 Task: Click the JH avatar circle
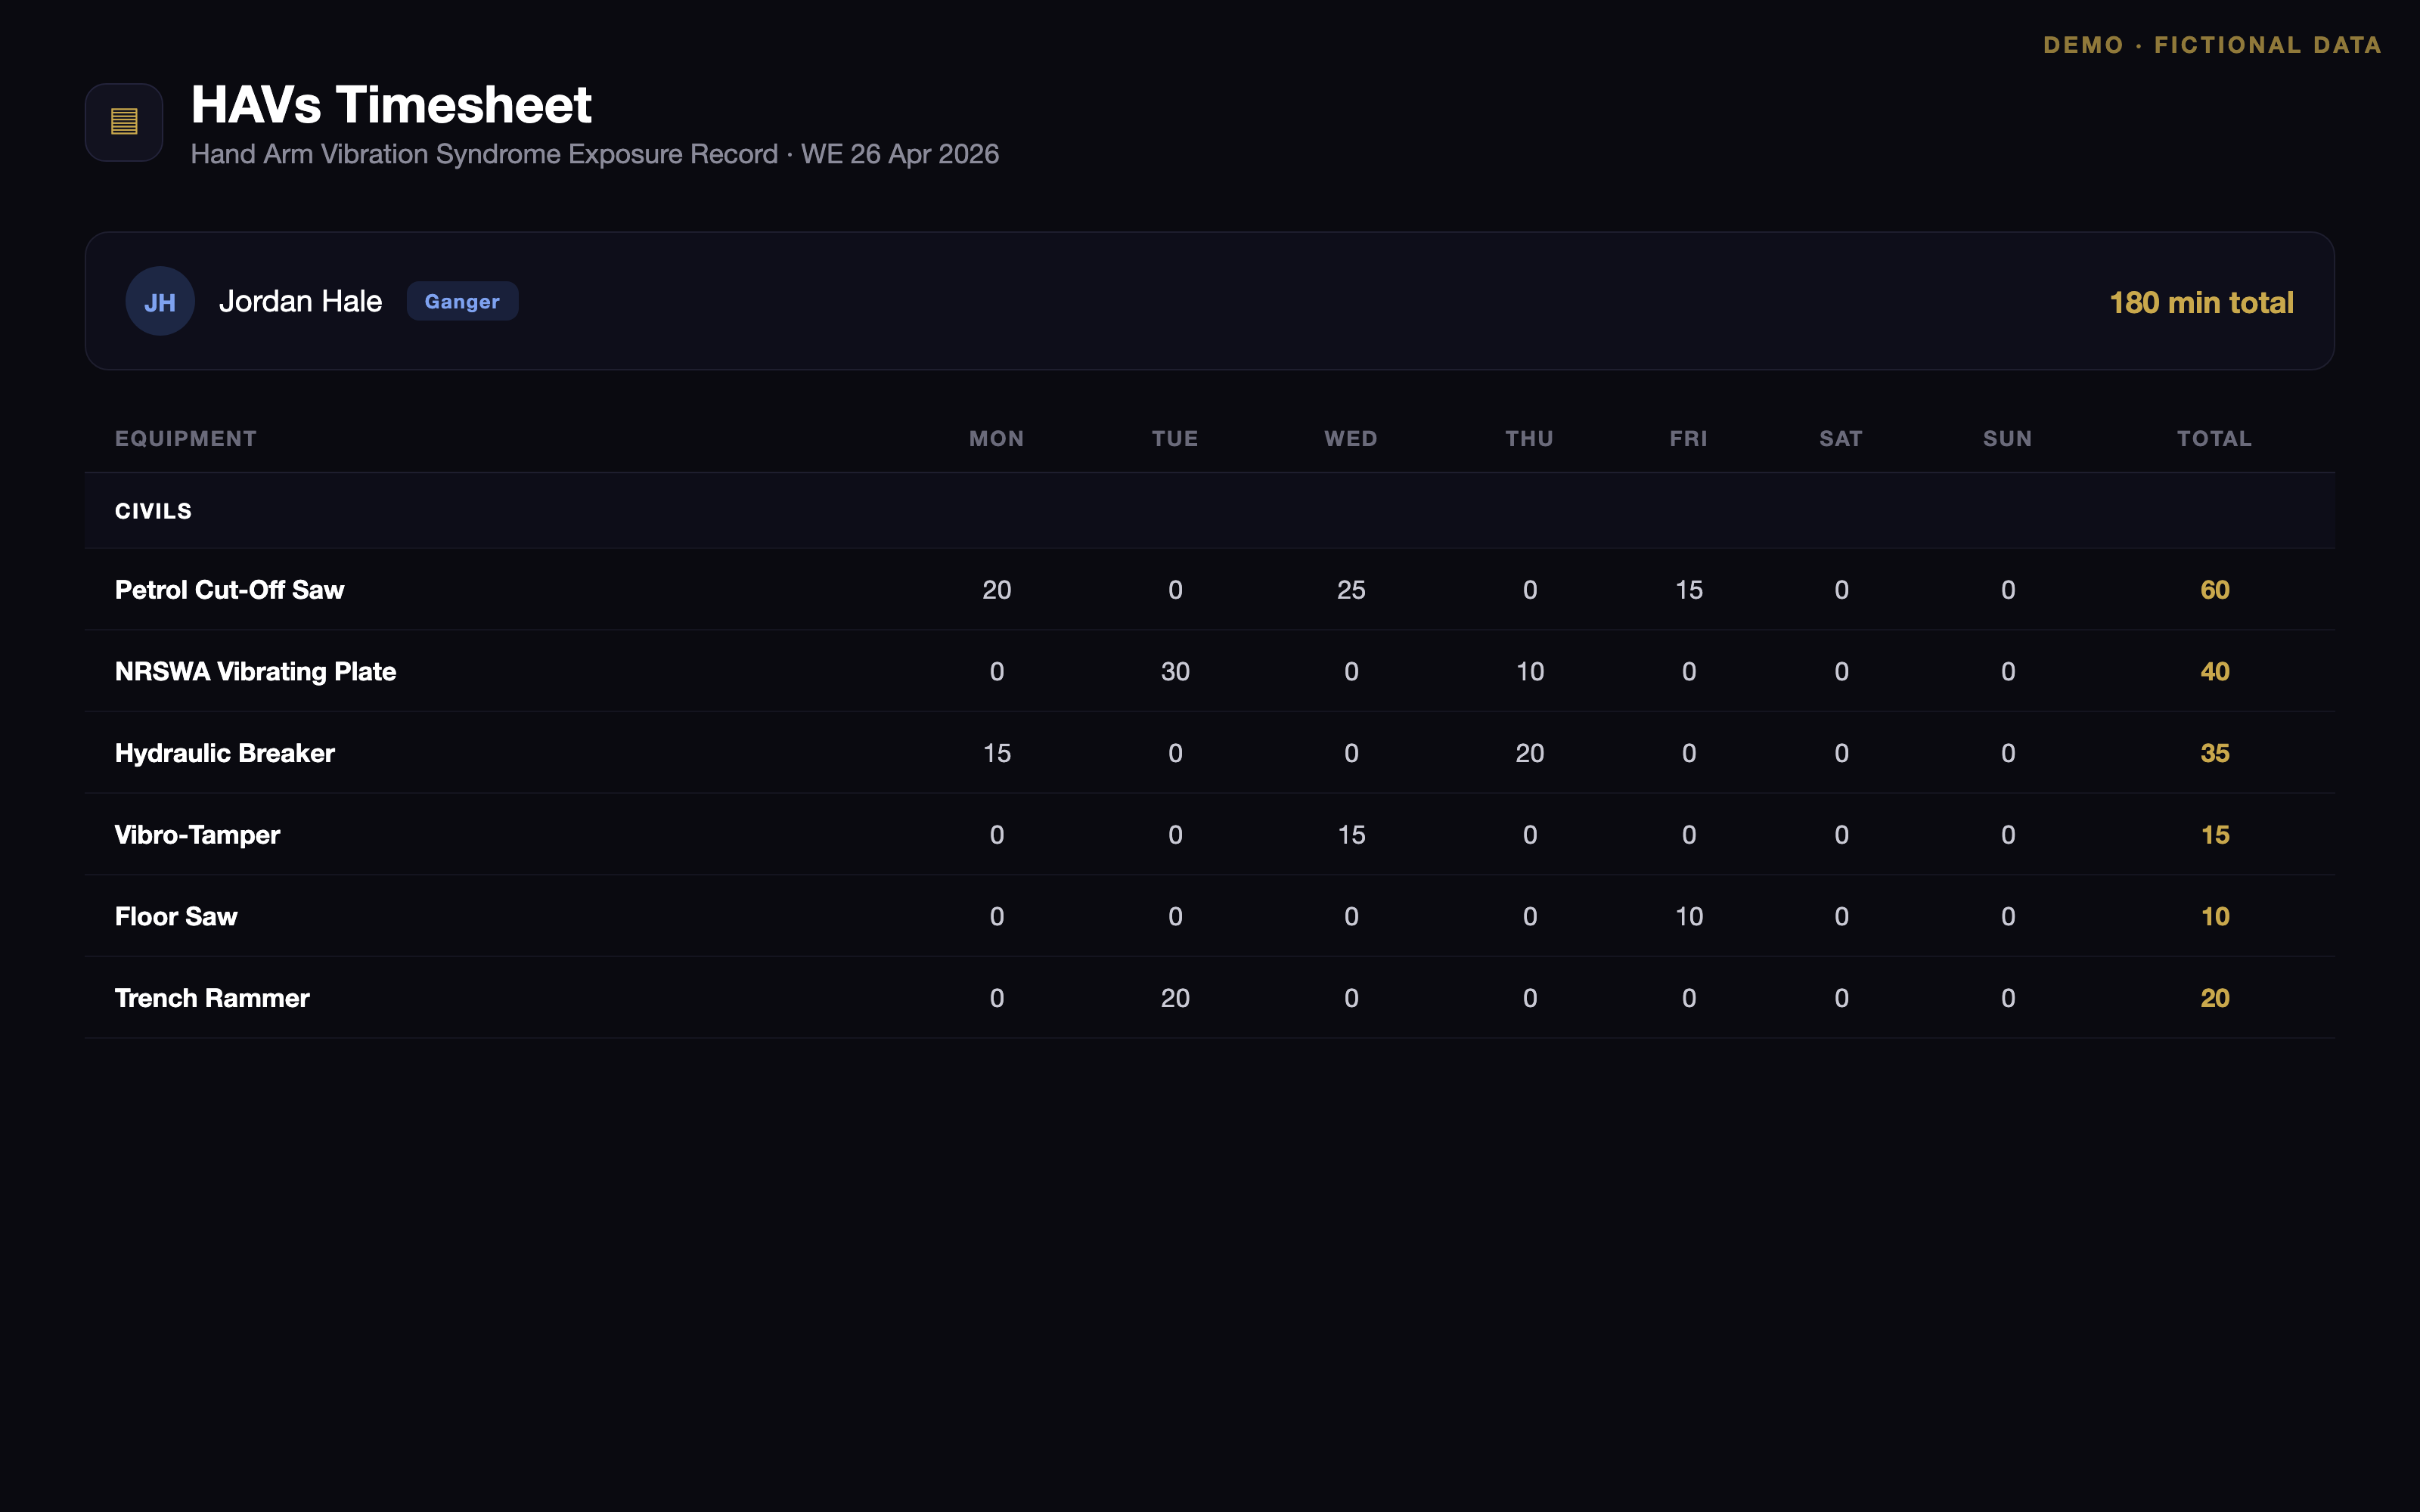click(160, 301)
